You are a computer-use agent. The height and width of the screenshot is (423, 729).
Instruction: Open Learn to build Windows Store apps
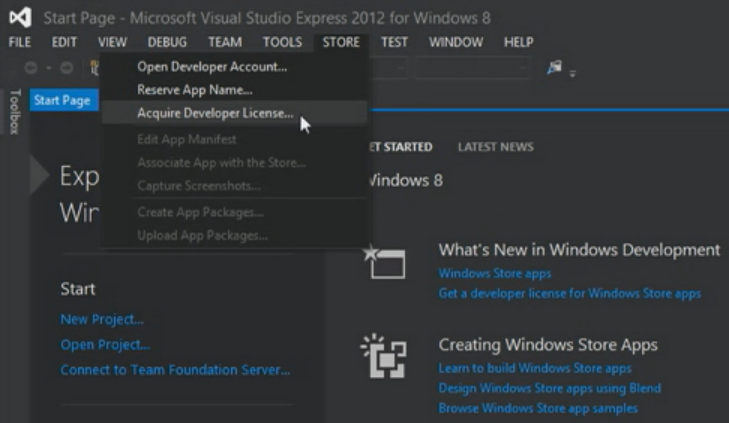coord(535,368)
